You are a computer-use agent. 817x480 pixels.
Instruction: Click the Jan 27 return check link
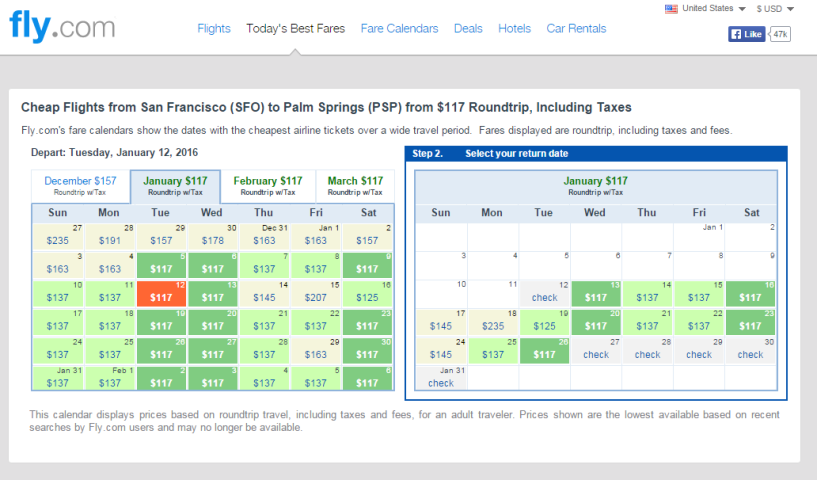pos(596,354)
